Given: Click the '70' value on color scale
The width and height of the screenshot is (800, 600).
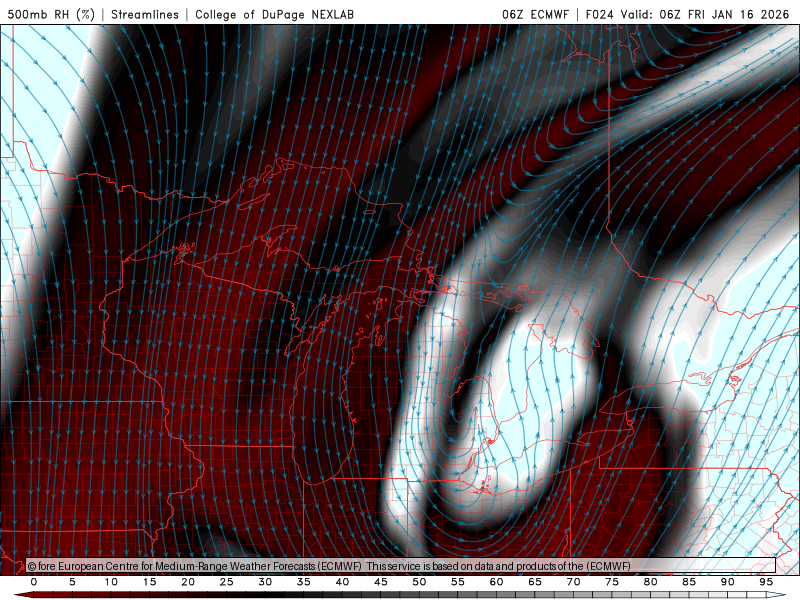Looking at the screenshot, I should click(x=573, y=582).
